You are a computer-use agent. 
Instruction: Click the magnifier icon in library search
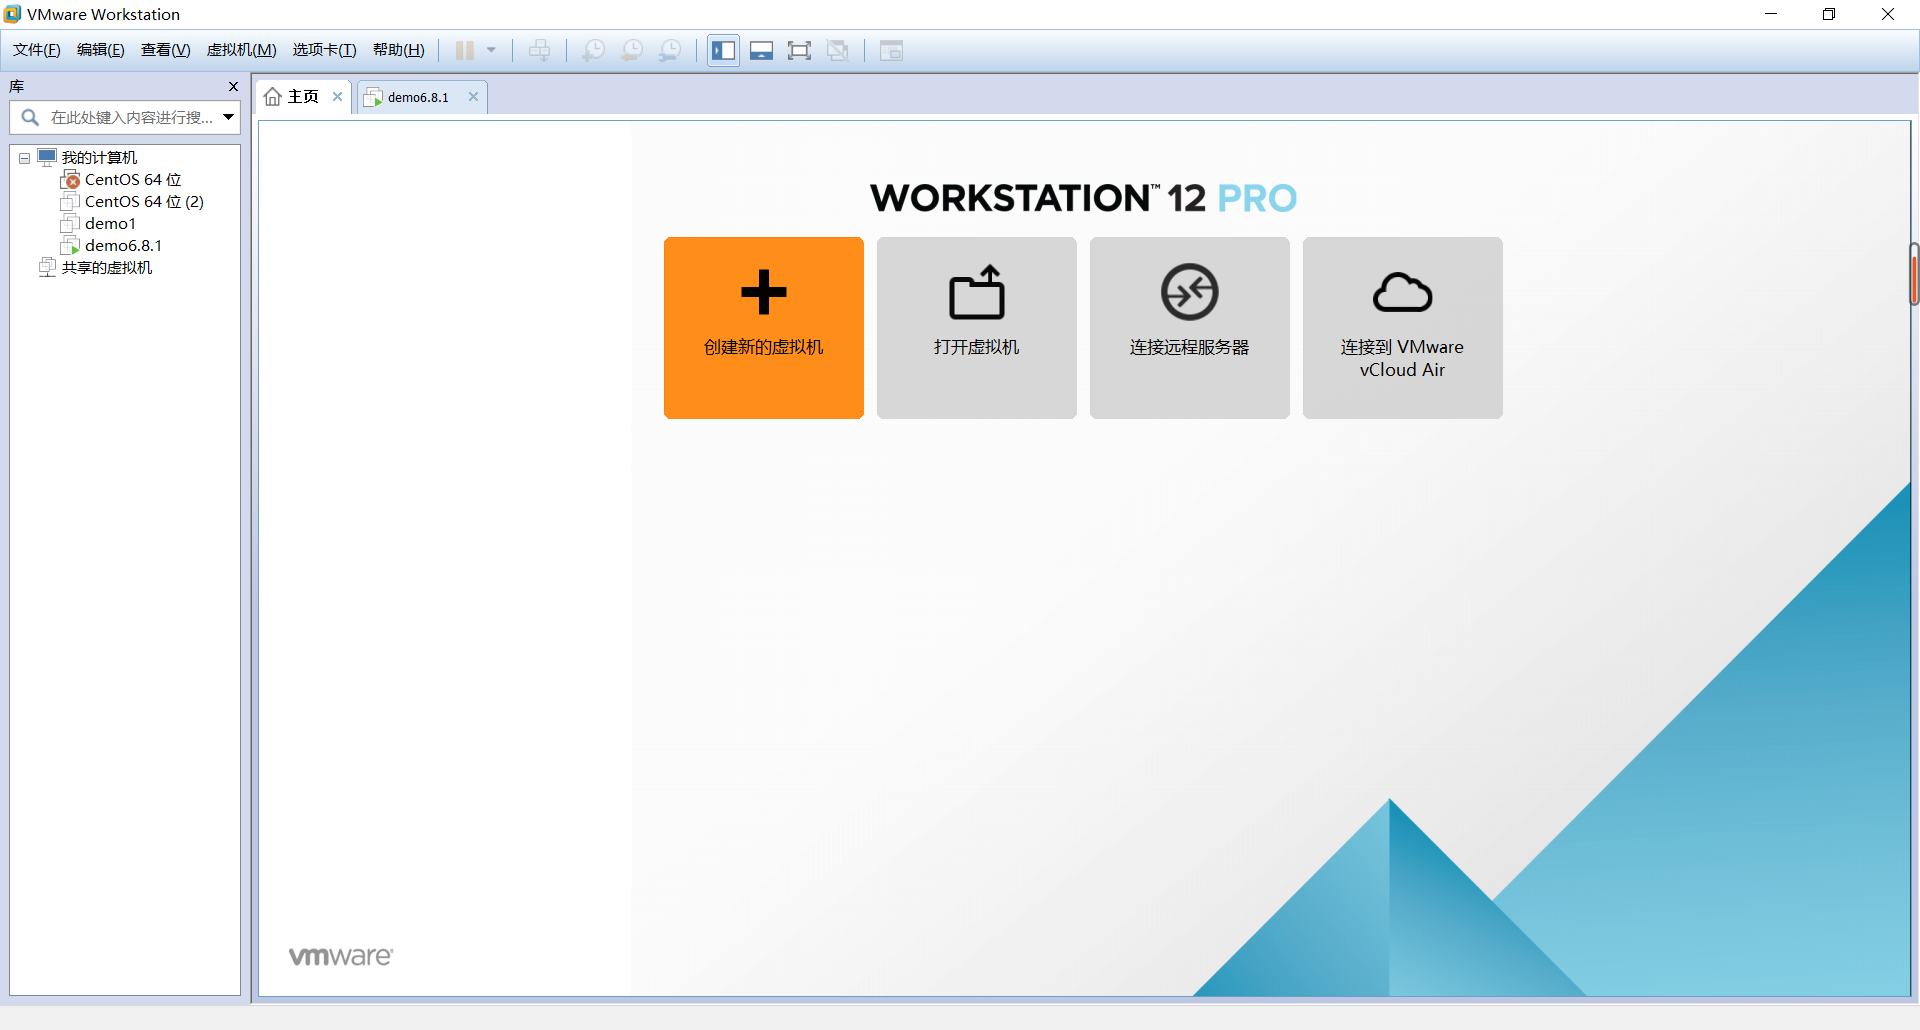coord(30,118)
